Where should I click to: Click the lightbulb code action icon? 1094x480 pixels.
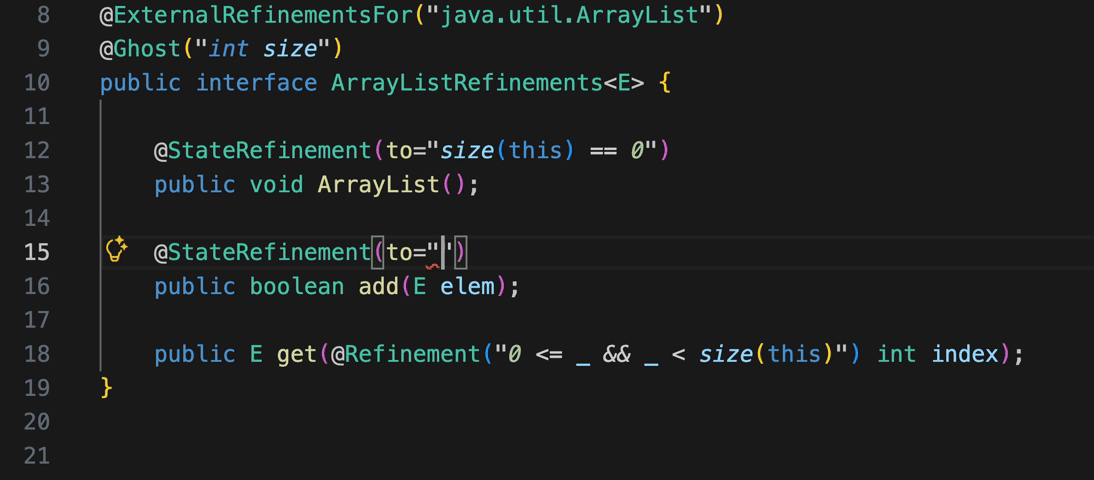pos(116,250)
